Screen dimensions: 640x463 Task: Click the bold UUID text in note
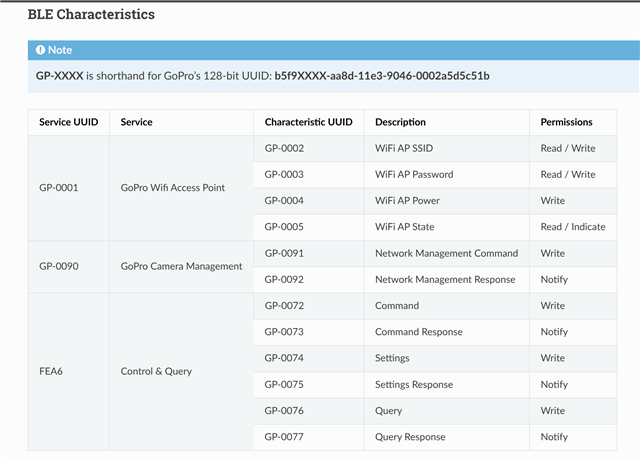(382, 76)
